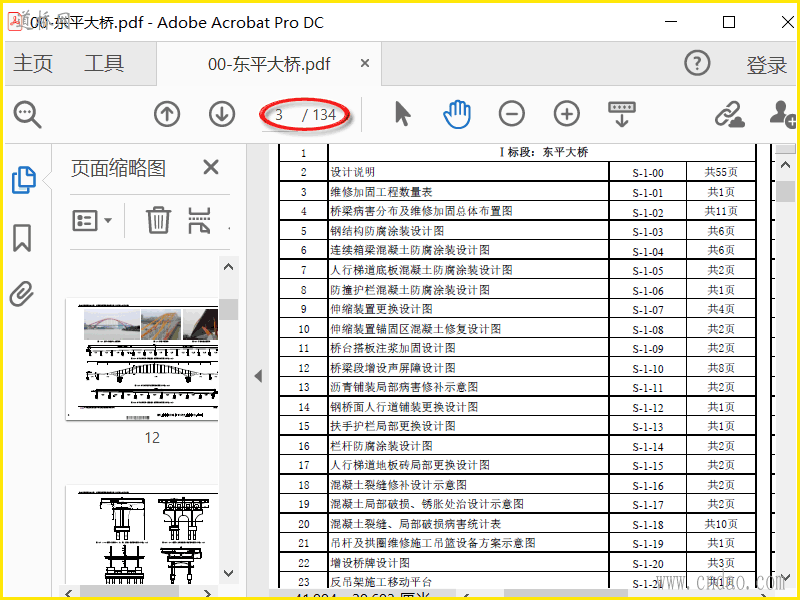Click the 维修加固工程数量表 row text
This screenshot has height=600, width=800.
(381, 192)
